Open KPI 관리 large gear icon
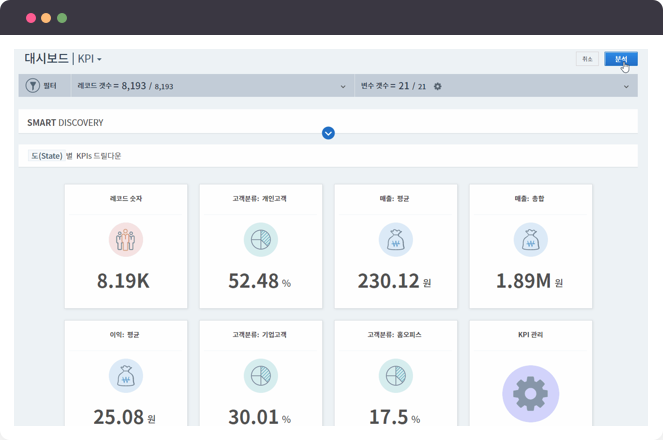This screenshot has height=440, width=663. coord(531,394)
